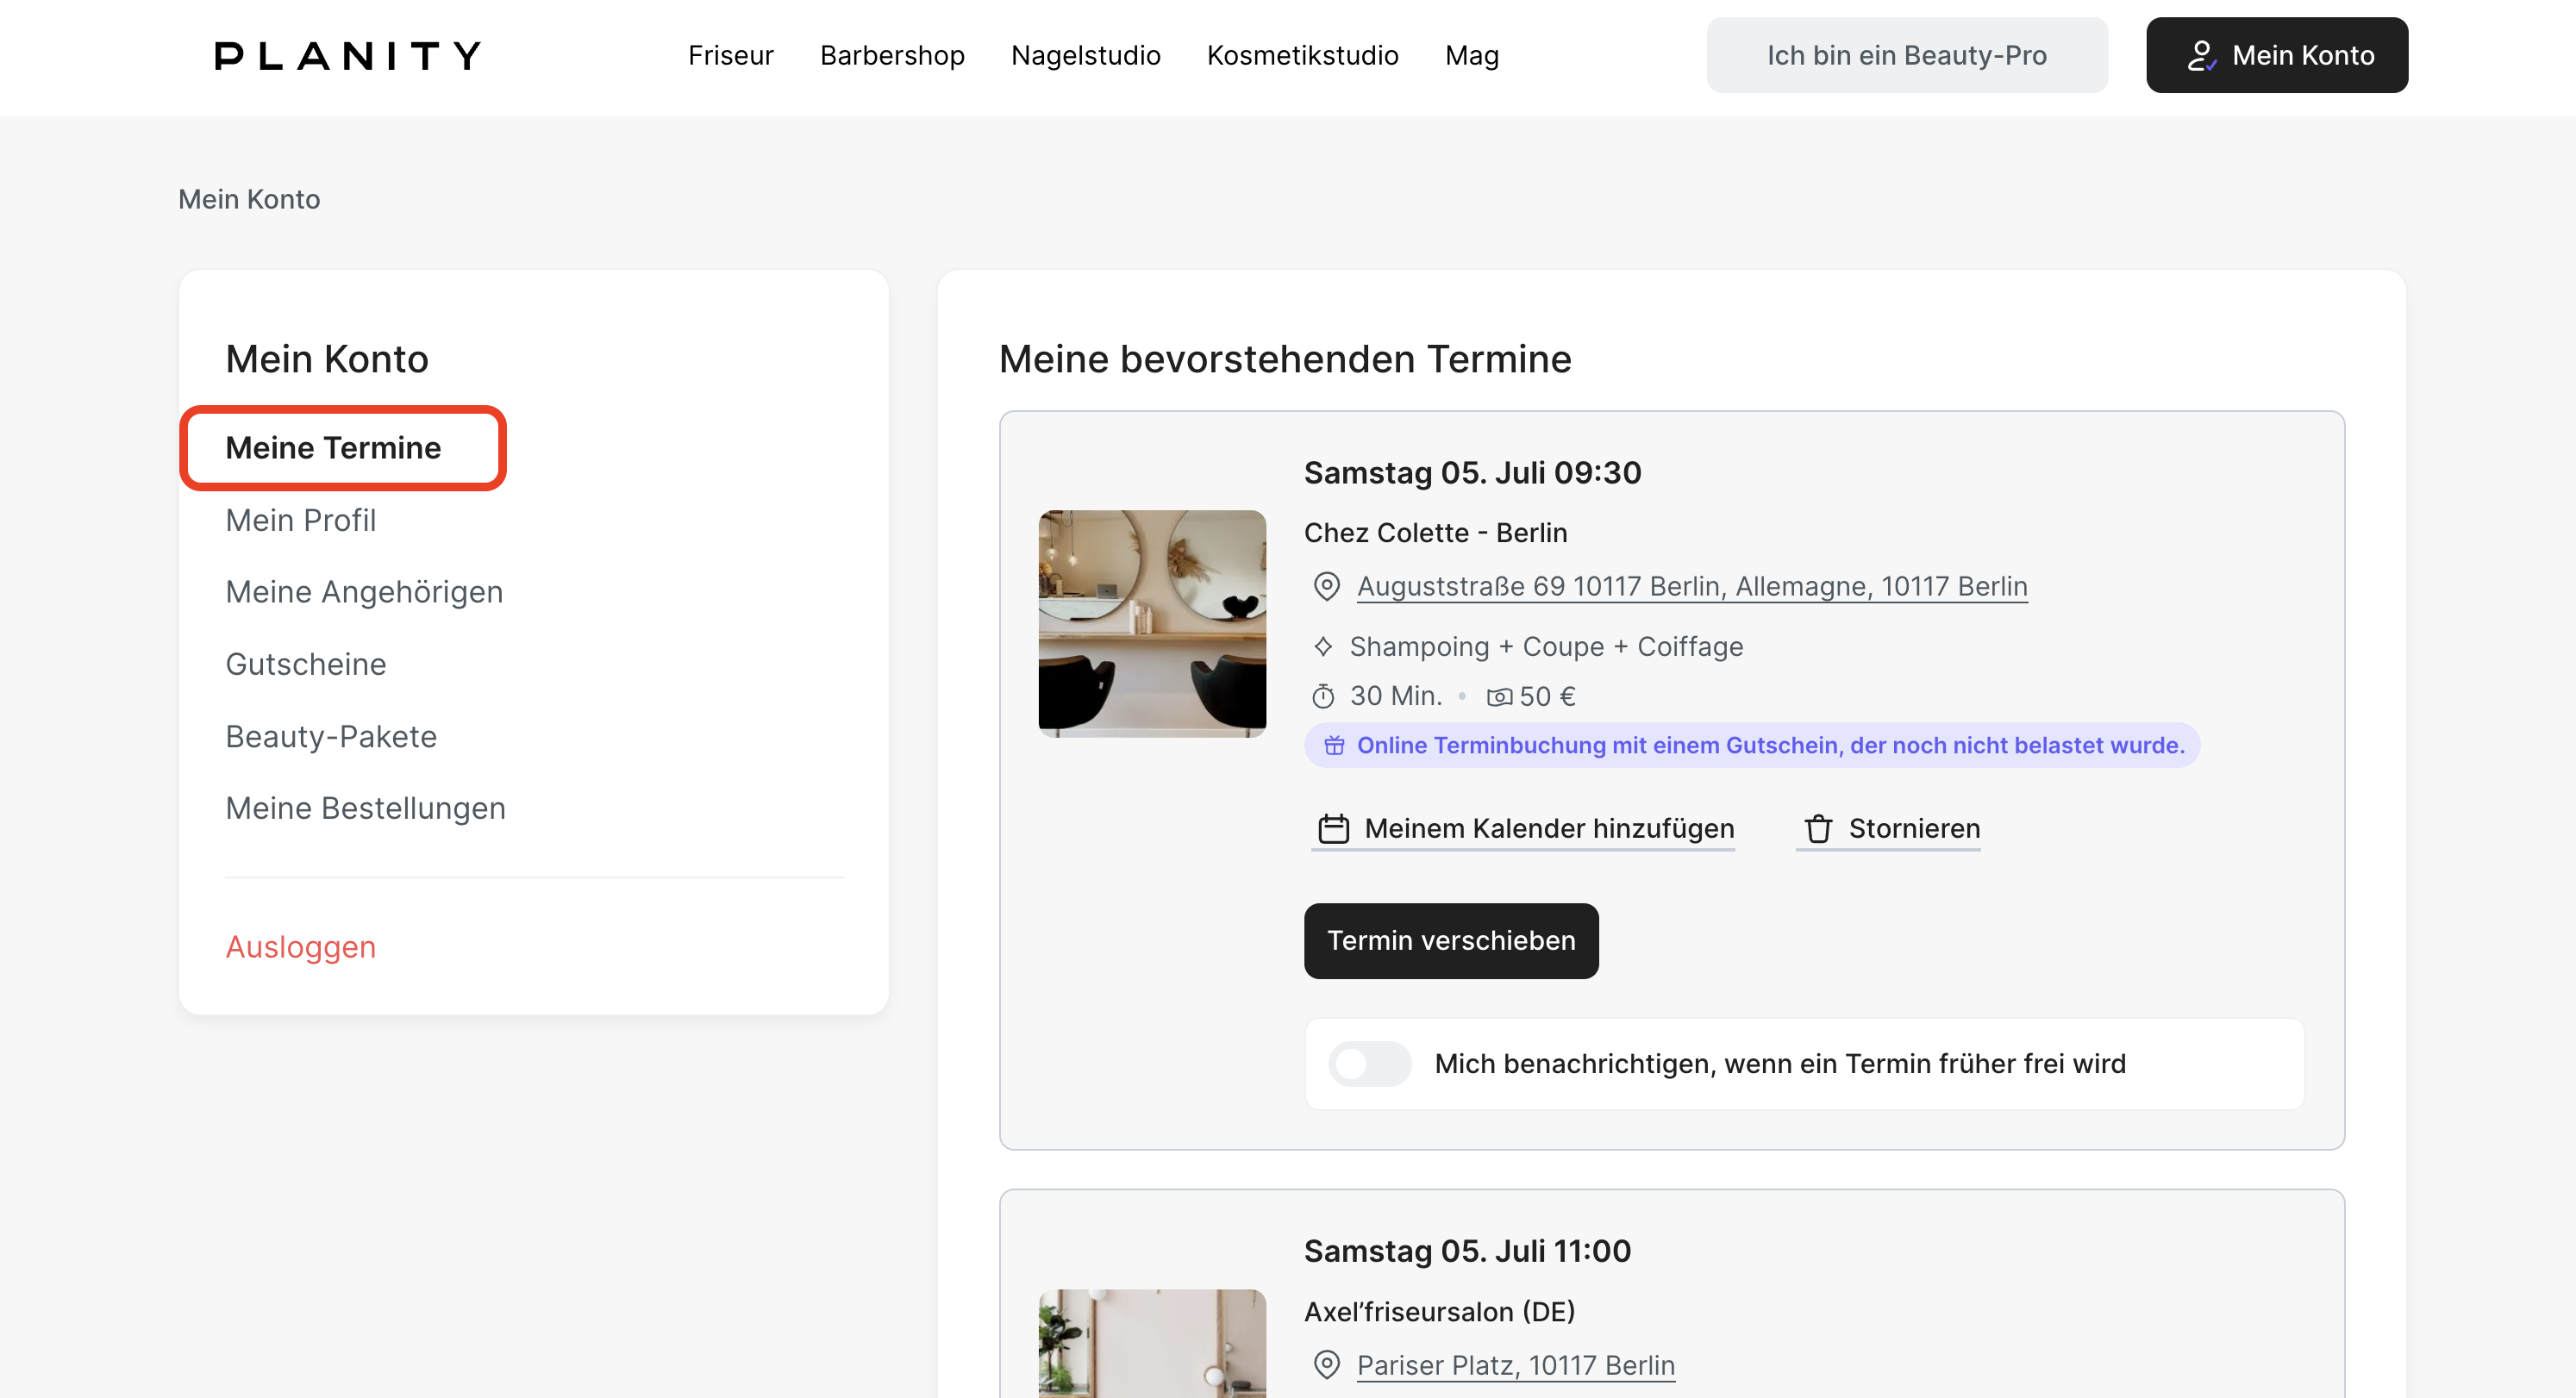Click the location pin for Axel'friseursalon address
The width and height of the screenshot is (2576, 1398).
click(1326, 1364)
